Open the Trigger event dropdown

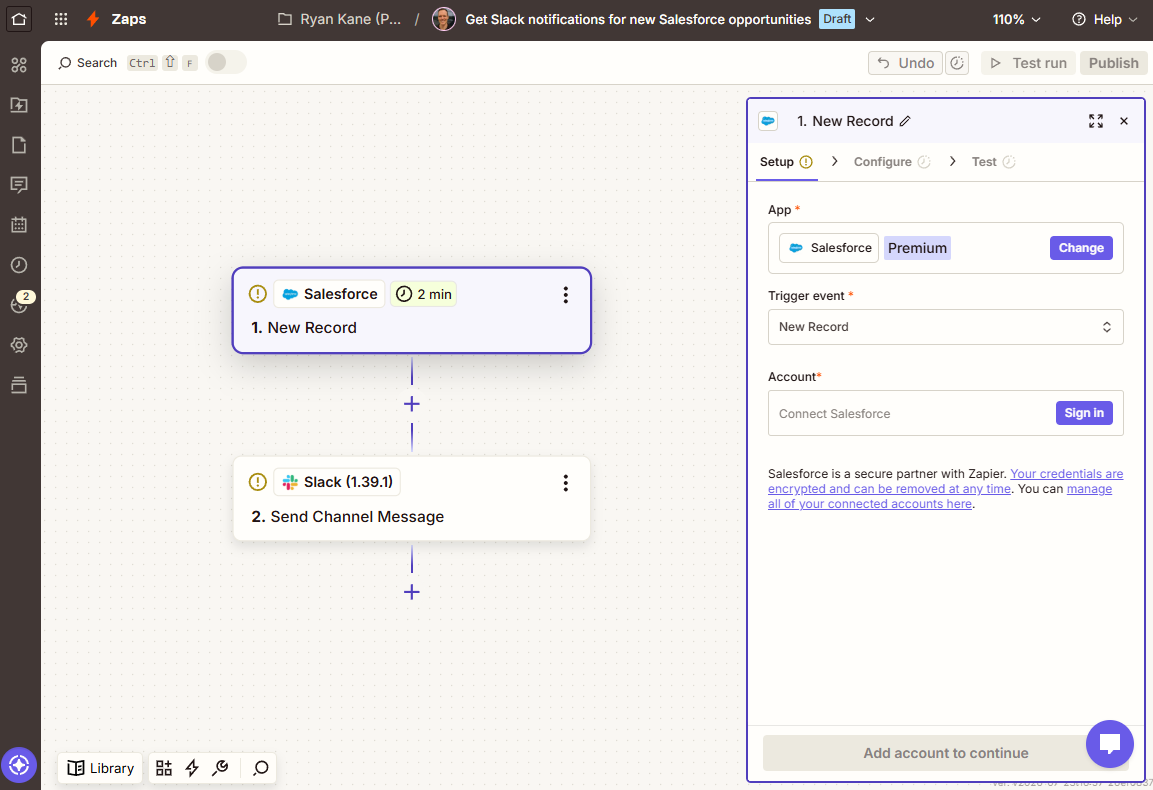946,327
